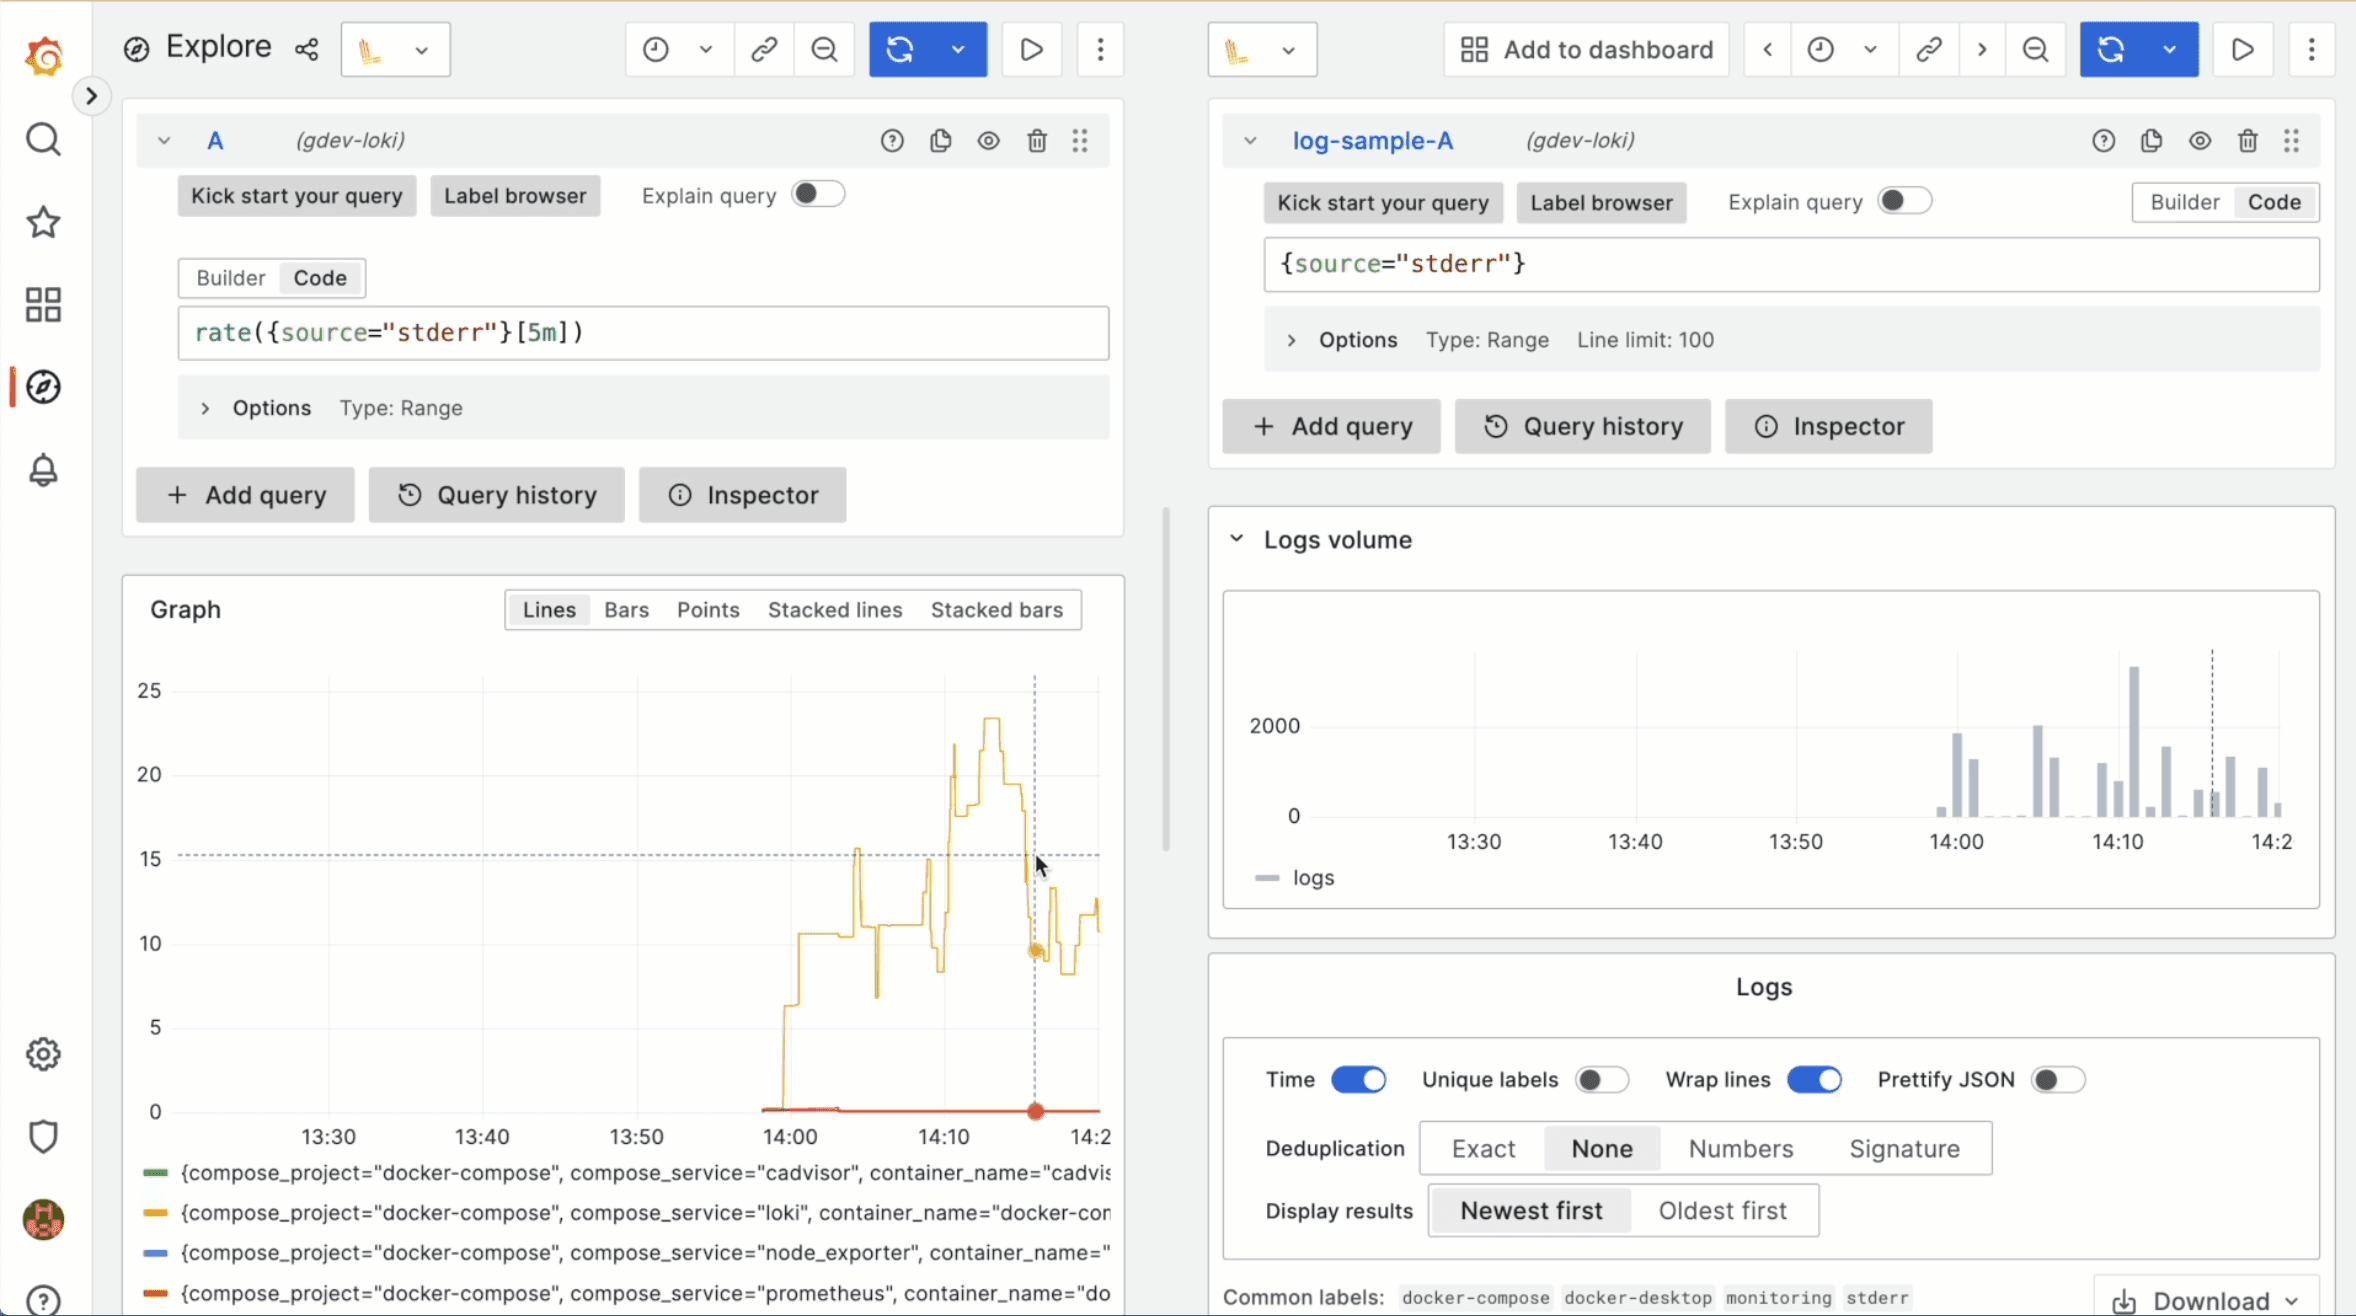Open the Label browser for log-sample-A
Screen dimensions: 2356x1316
(1600, 202)
